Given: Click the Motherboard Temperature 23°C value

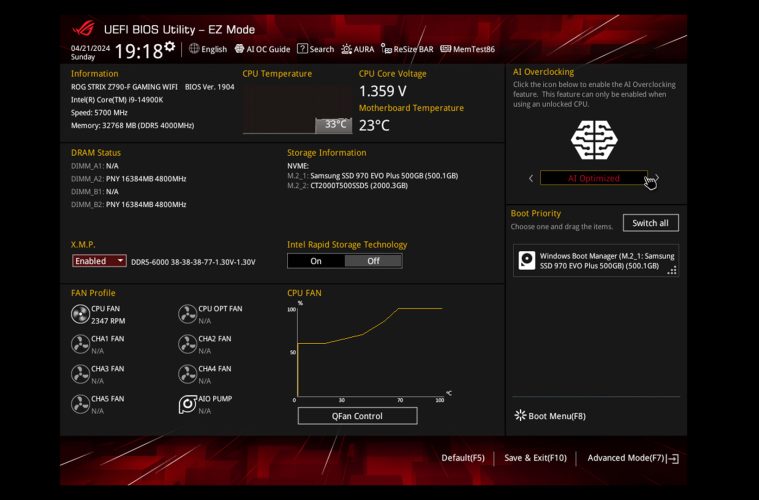Looking at the screenshot, I should [374, 125].
